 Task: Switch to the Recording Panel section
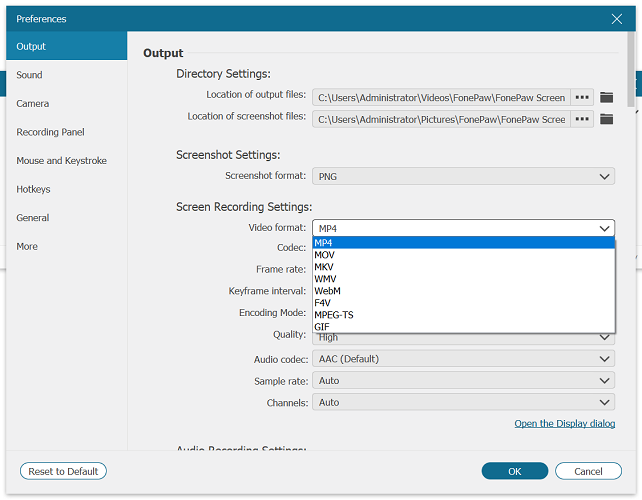click(66, 132)
